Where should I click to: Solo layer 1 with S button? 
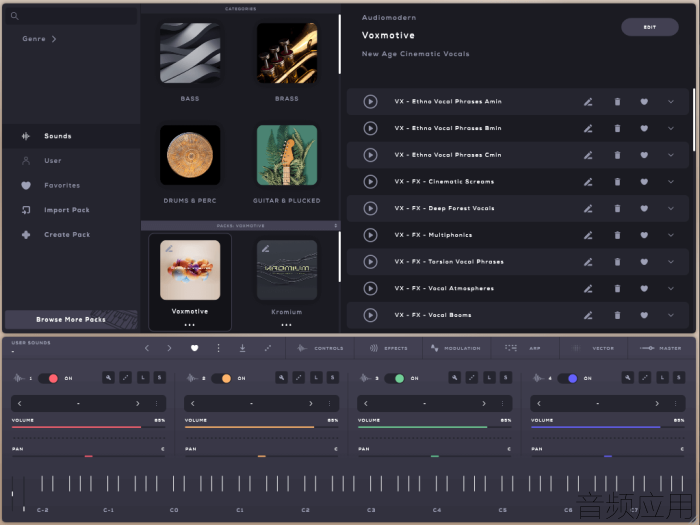(159, 378)
